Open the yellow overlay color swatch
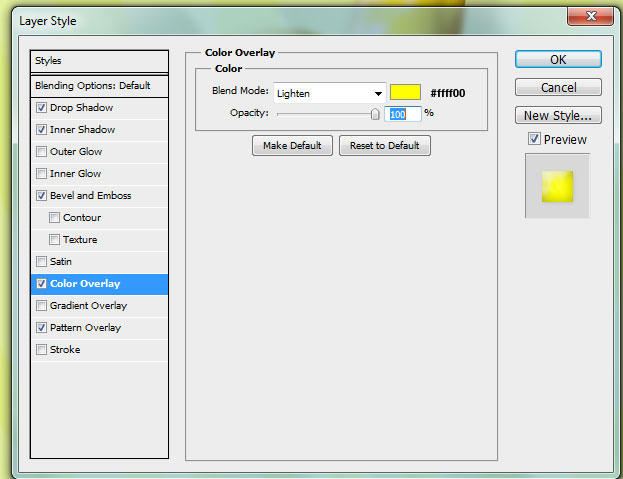This screenshot has height=479, width=623. point(405,93)
